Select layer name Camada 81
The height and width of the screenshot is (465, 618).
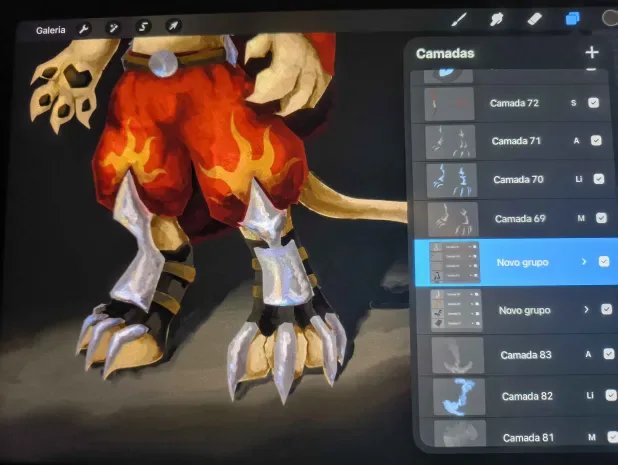[529, 438]
